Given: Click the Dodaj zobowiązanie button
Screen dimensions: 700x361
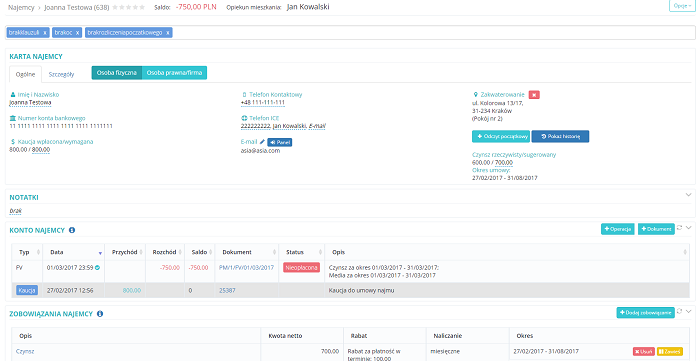Looking at the screenshot, I should tap(646, 313).
